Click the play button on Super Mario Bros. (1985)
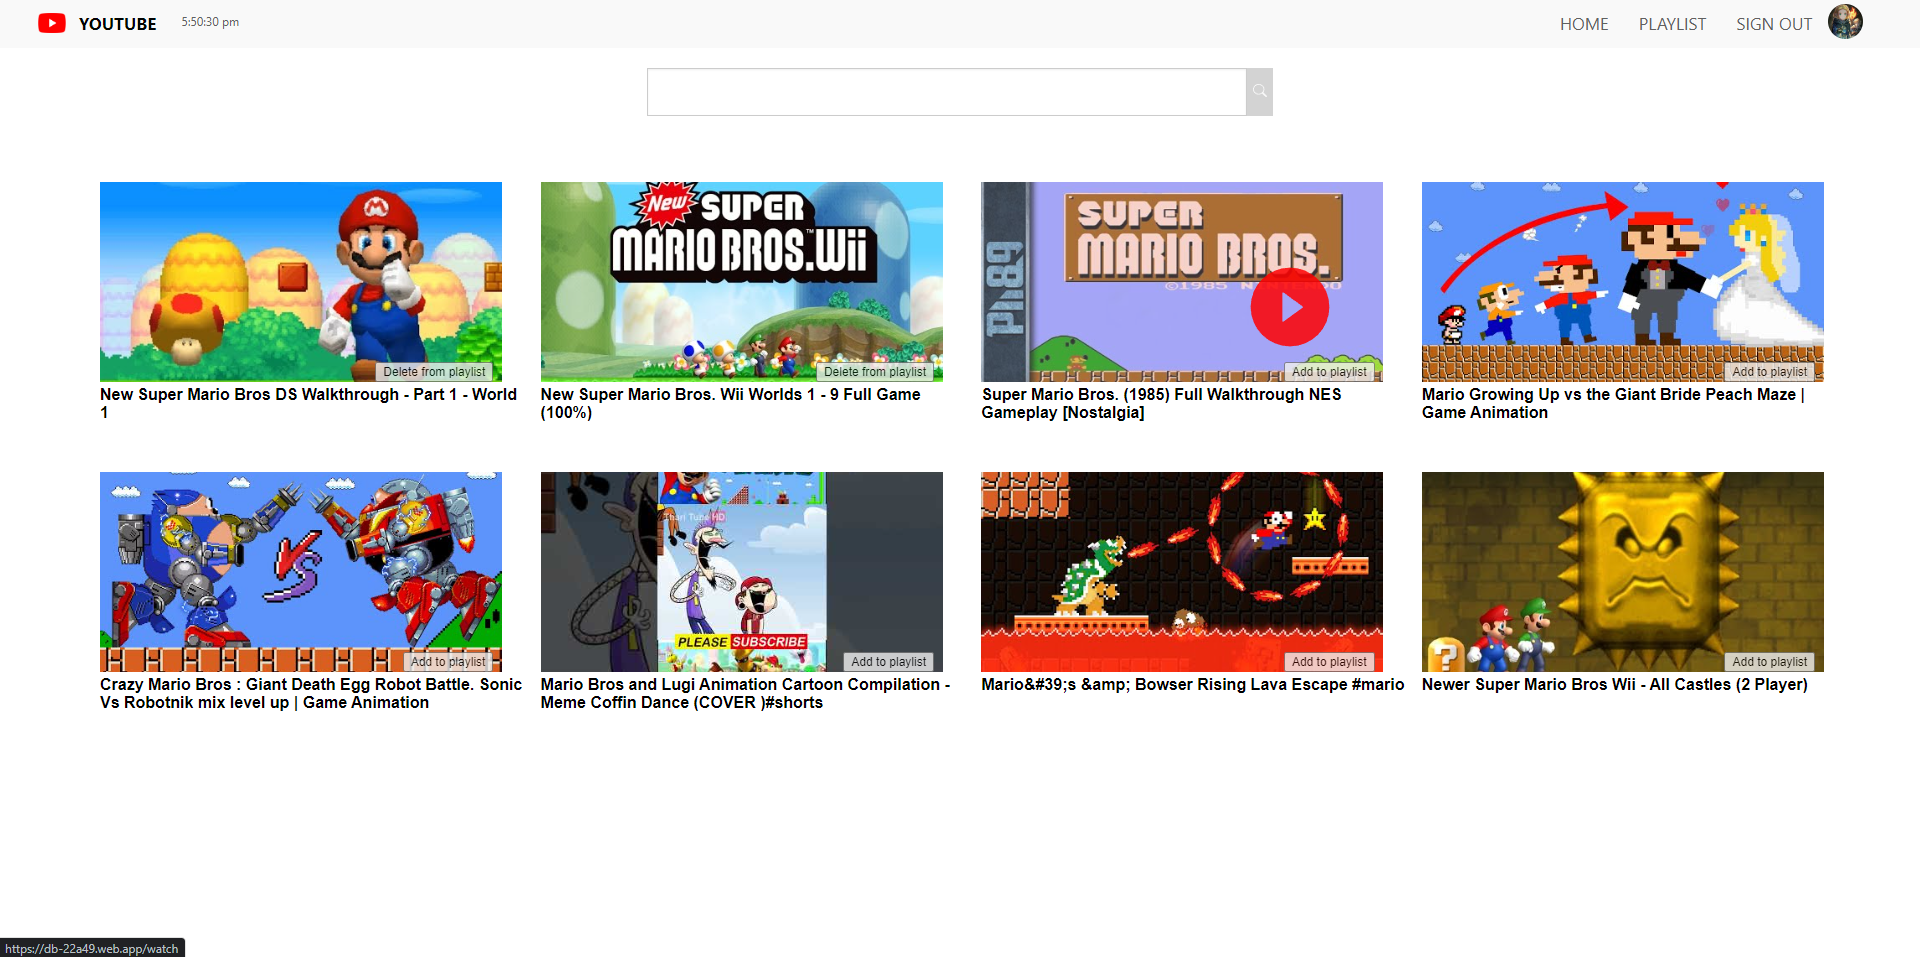The height and width of the screenshot is (957, 1920). [1289, 306]
